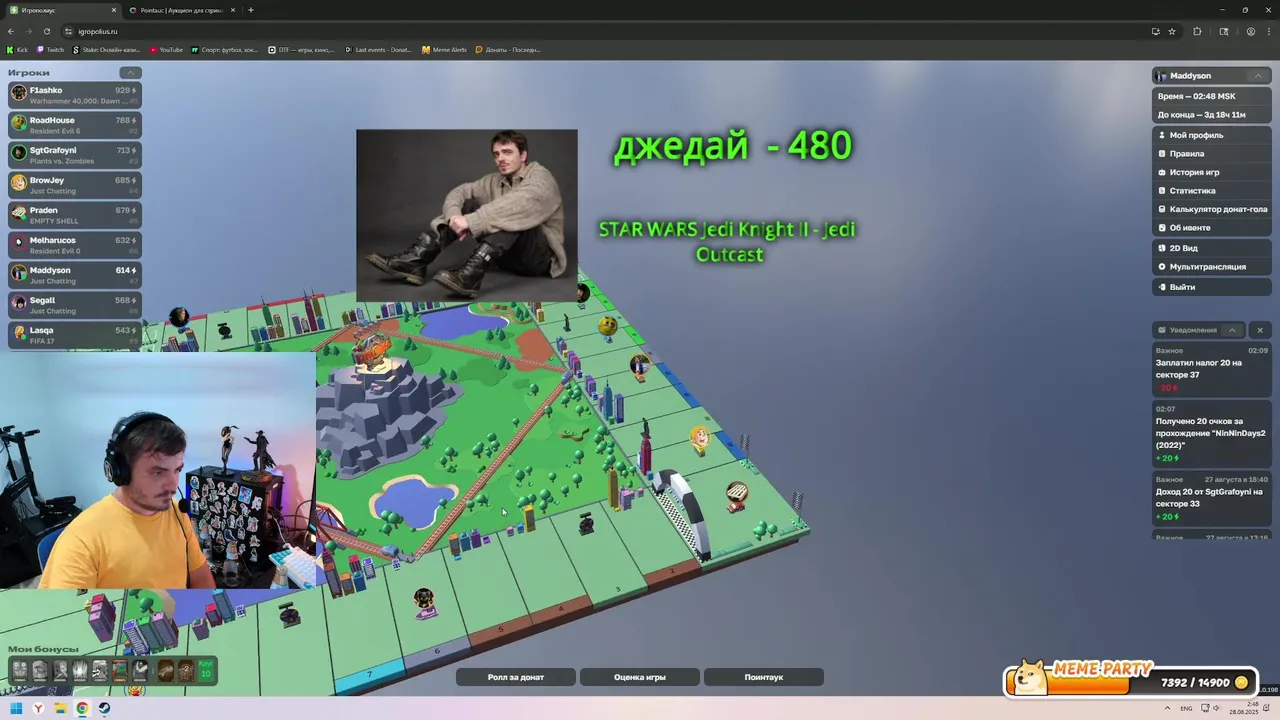Open the Twitch bookmark
1280x720 pixels.
pos(50,49)
